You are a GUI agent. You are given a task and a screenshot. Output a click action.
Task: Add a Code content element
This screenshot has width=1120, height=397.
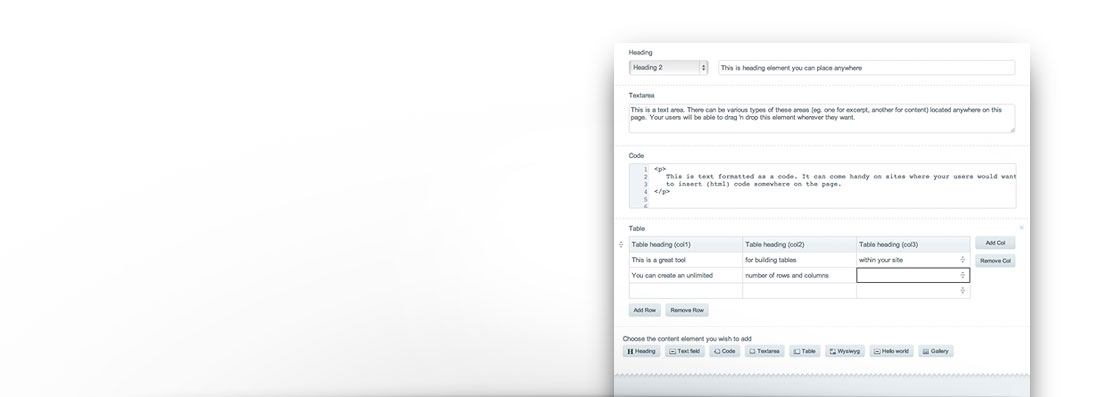pos(724,351)
